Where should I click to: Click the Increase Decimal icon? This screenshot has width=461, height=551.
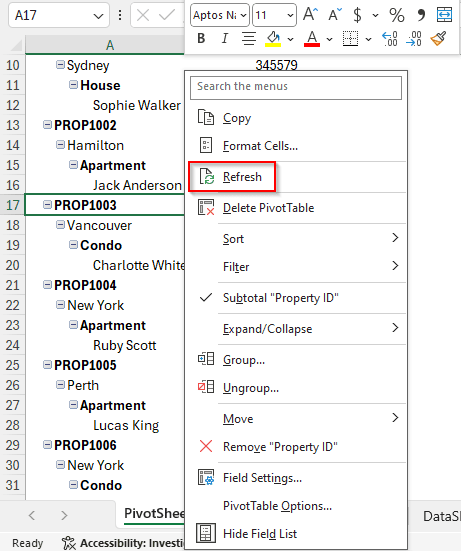coord(389,38)
